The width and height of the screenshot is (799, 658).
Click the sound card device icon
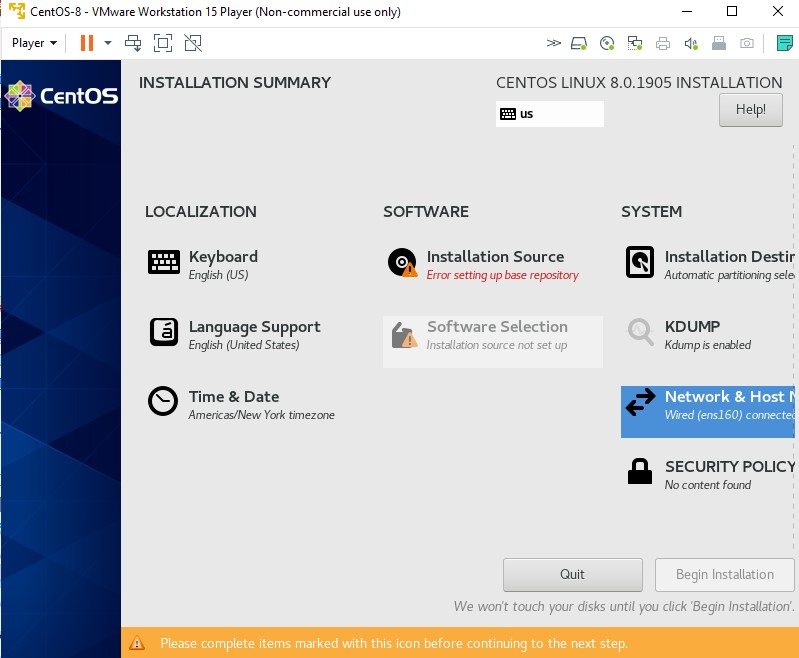(691, 44)
